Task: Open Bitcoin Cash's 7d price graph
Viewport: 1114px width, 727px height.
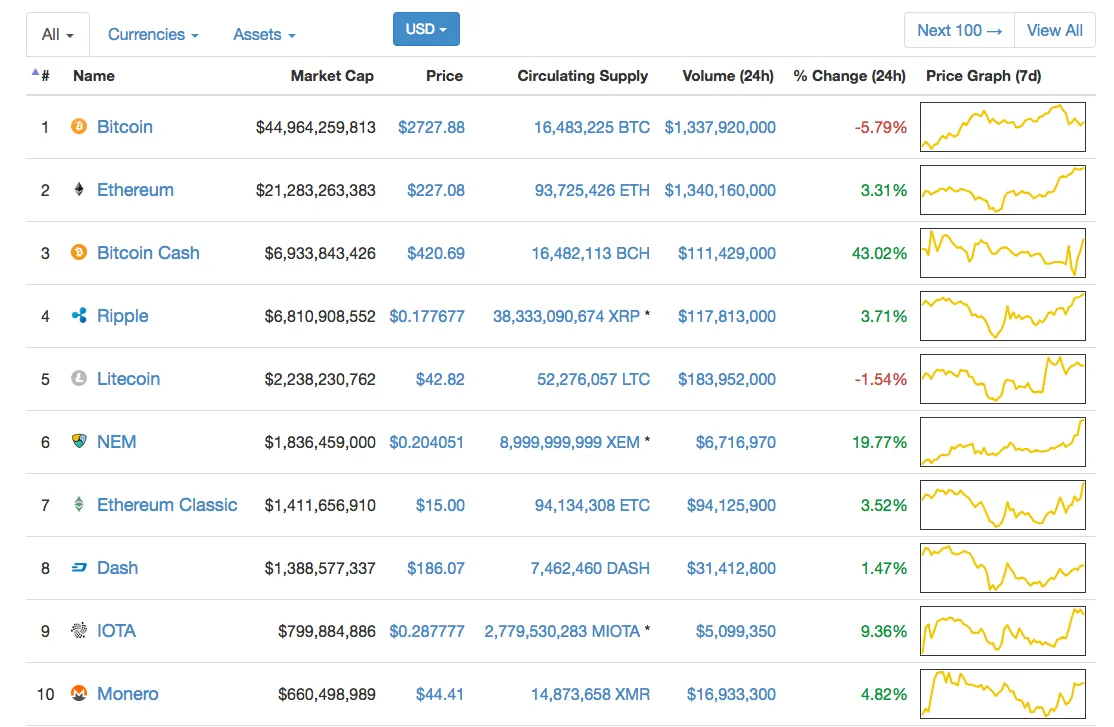Action: point(1002,252)
